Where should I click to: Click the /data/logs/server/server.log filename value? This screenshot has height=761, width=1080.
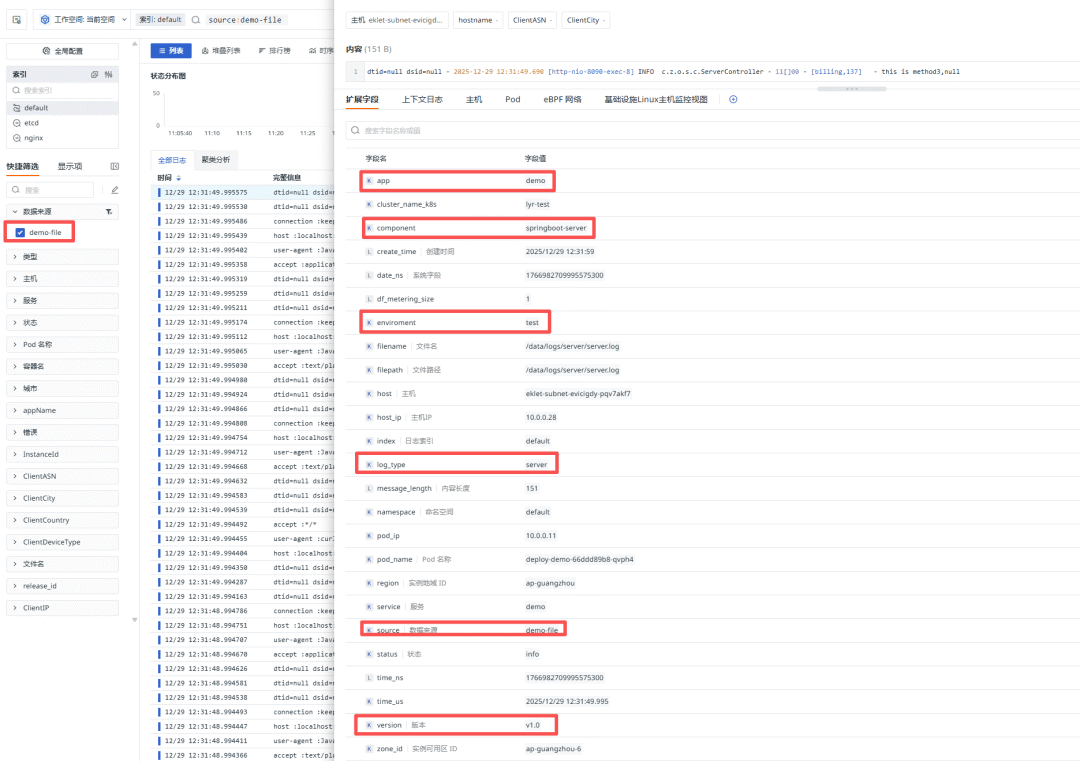point(572,346)
